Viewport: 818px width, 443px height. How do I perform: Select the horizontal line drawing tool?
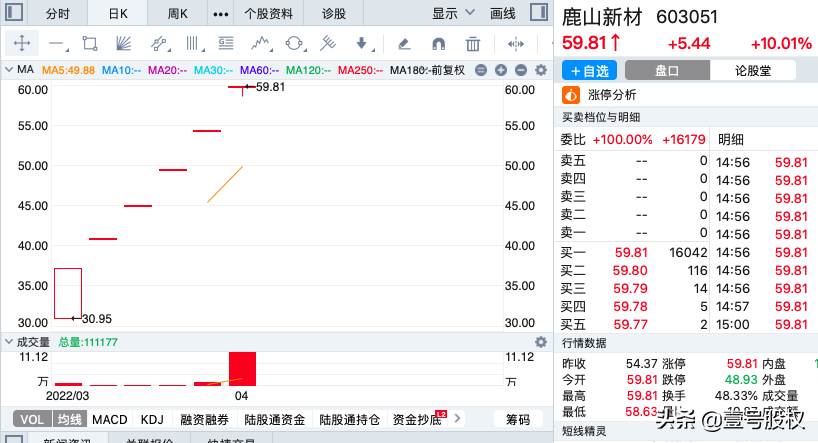click(58, 44)
